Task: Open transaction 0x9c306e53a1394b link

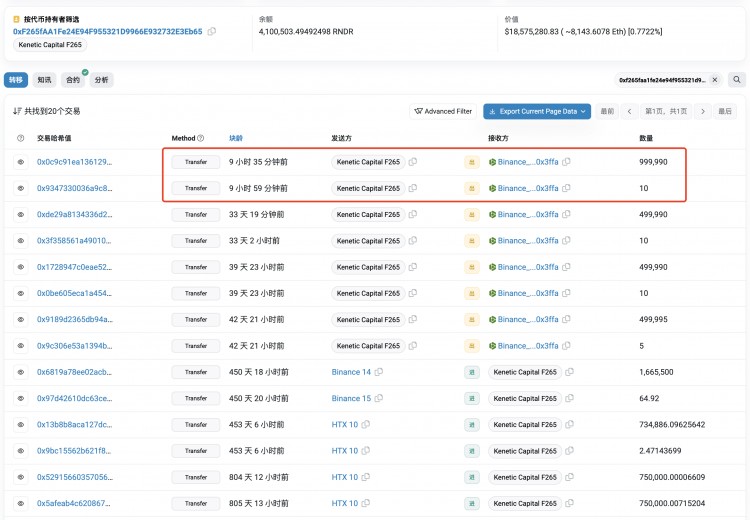Action: [75, 346]
